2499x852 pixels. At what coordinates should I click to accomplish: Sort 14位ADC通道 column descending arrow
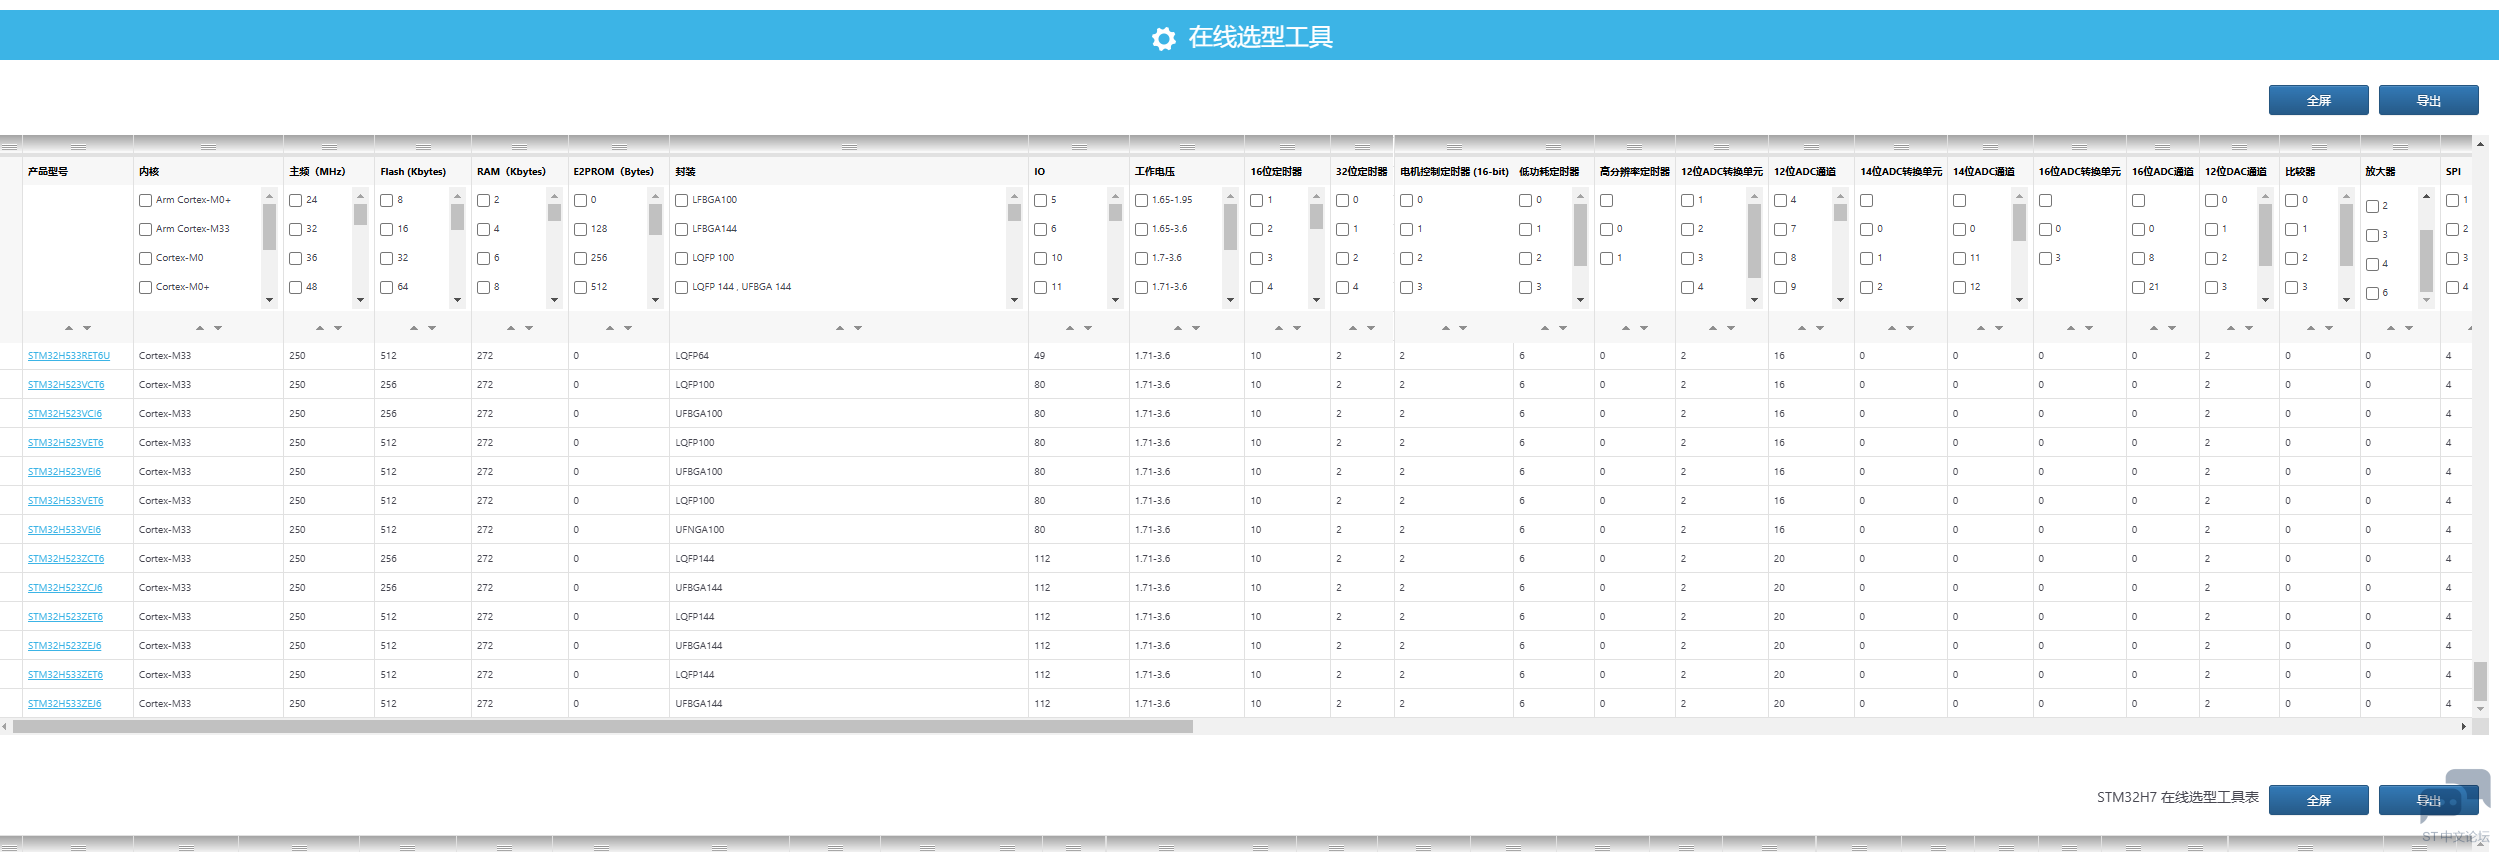[1999, 328]
